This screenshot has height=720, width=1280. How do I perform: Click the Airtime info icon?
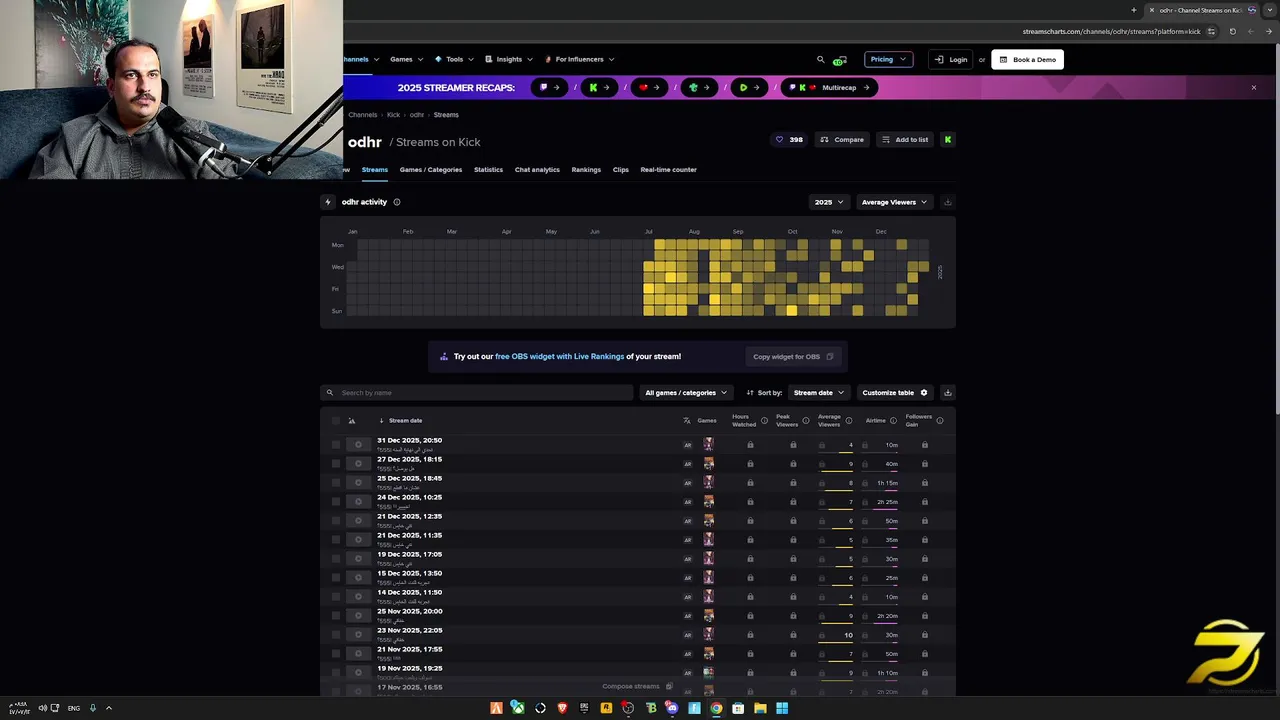pyautogui.click(x=893, y=421)
